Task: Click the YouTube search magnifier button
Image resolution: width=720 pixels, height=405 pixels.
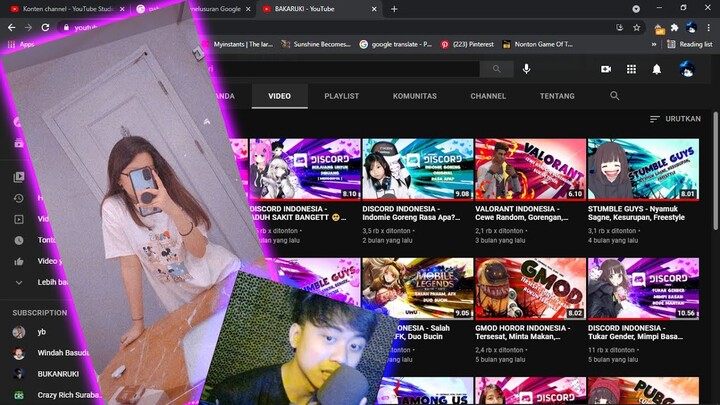Action: pos(495,69)
